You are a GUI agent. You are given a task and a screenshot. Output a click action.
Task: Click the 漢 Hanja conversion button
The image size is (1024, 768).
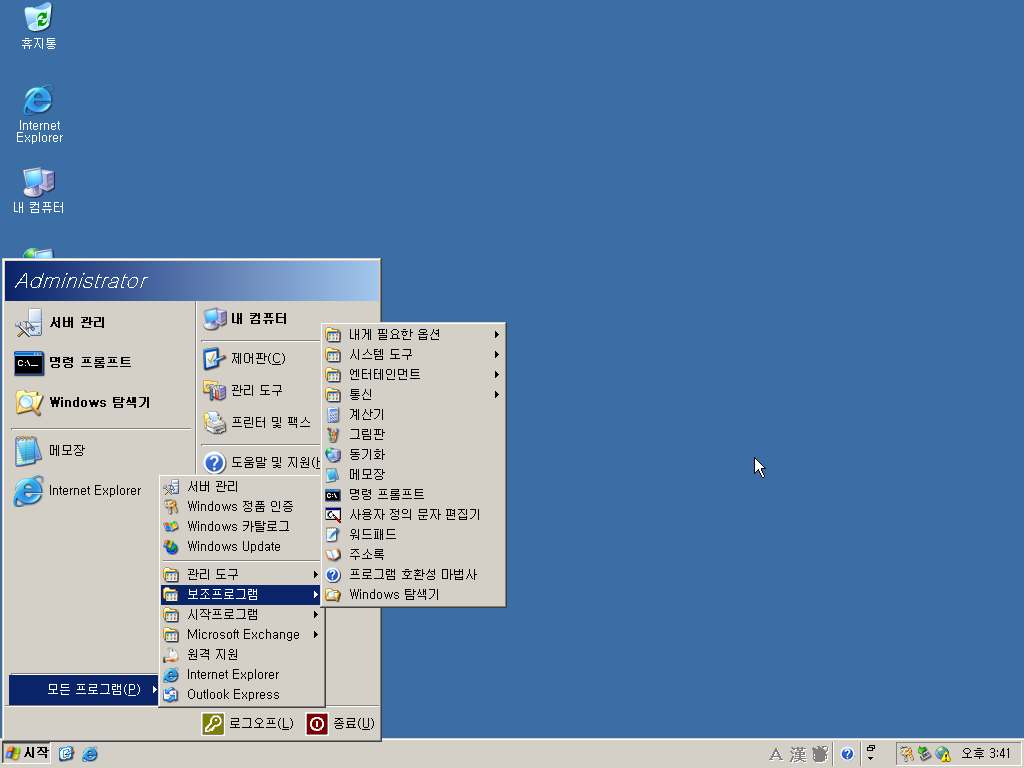click(x=798, y=755)
